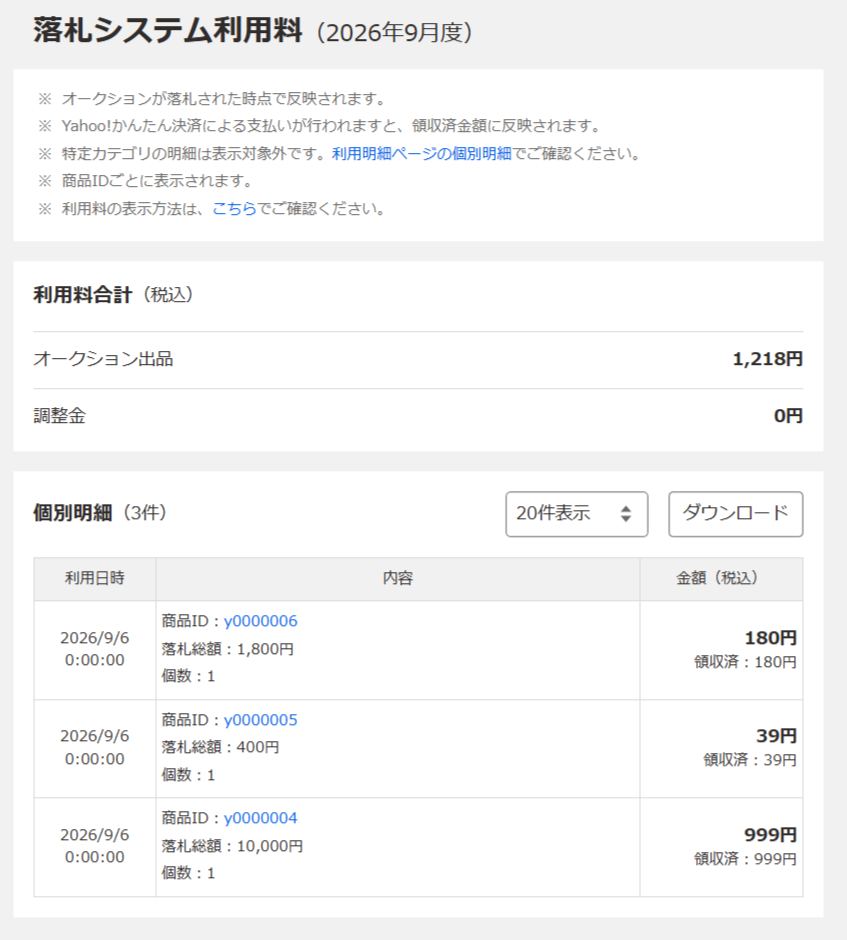Click 領収済:39円 text
The height and width of the screenshot is (940, 847).
750,760
